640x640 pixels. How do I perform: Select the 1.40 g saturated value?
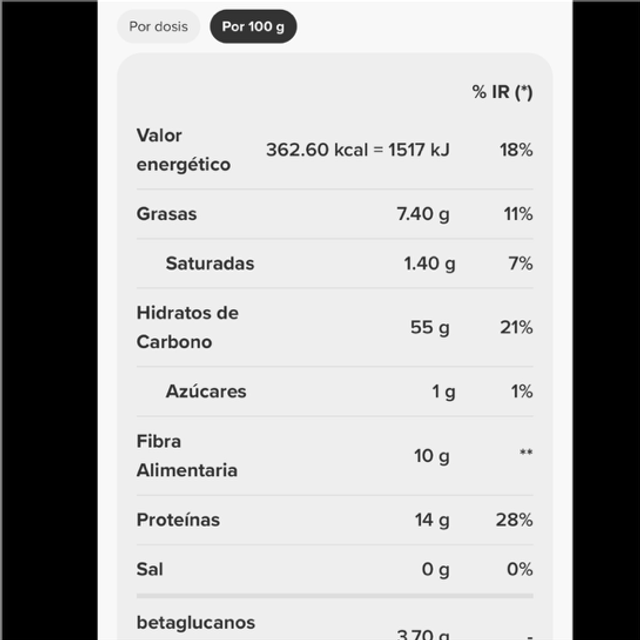pyautogui.click(x=429, y=263)
